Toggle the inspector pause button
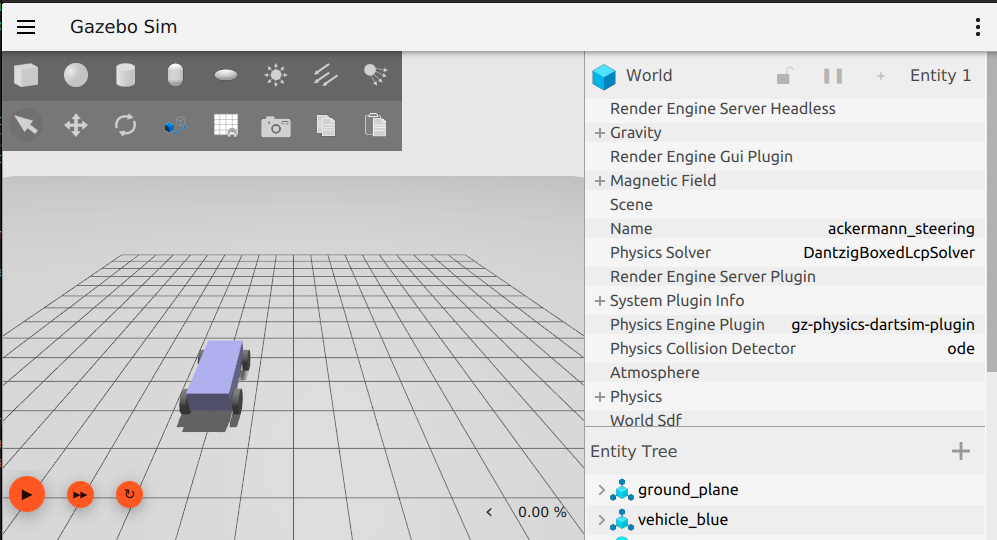 coord(832,76)
